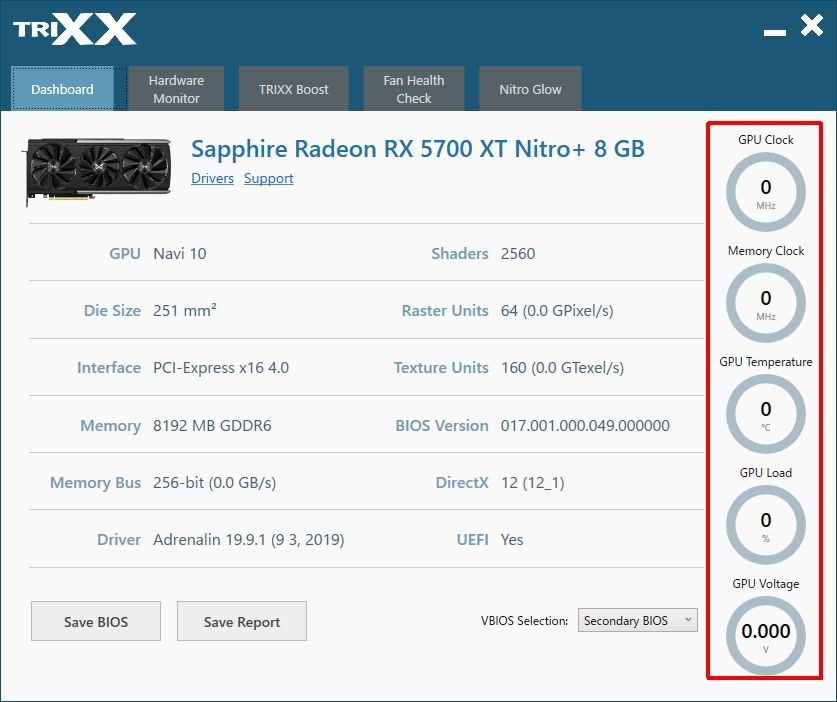Click the 'Interface' label
Screen dimensions: 837x702
click(x=109, y=368)
